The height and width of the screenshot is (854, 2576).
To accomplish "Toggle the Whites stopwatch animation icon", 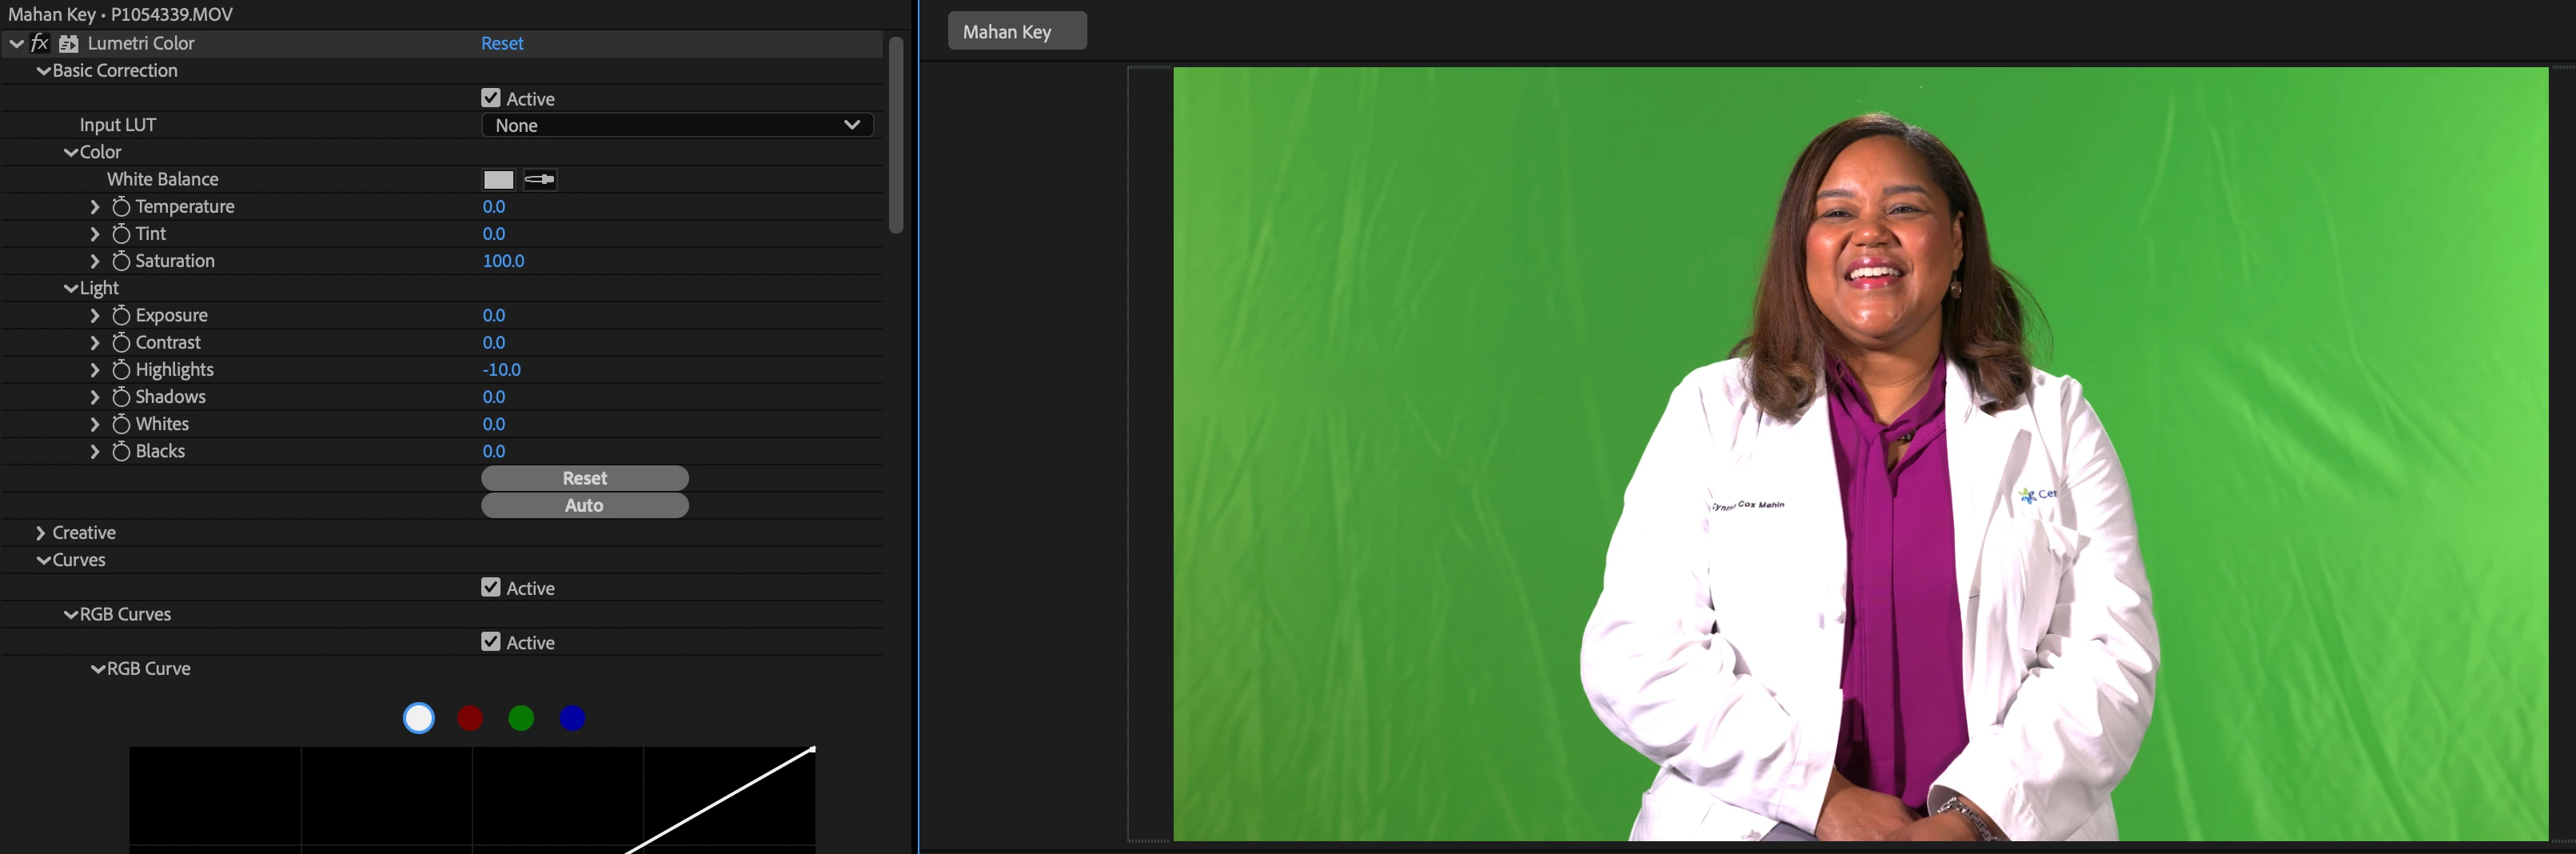I will coord(121,424).
